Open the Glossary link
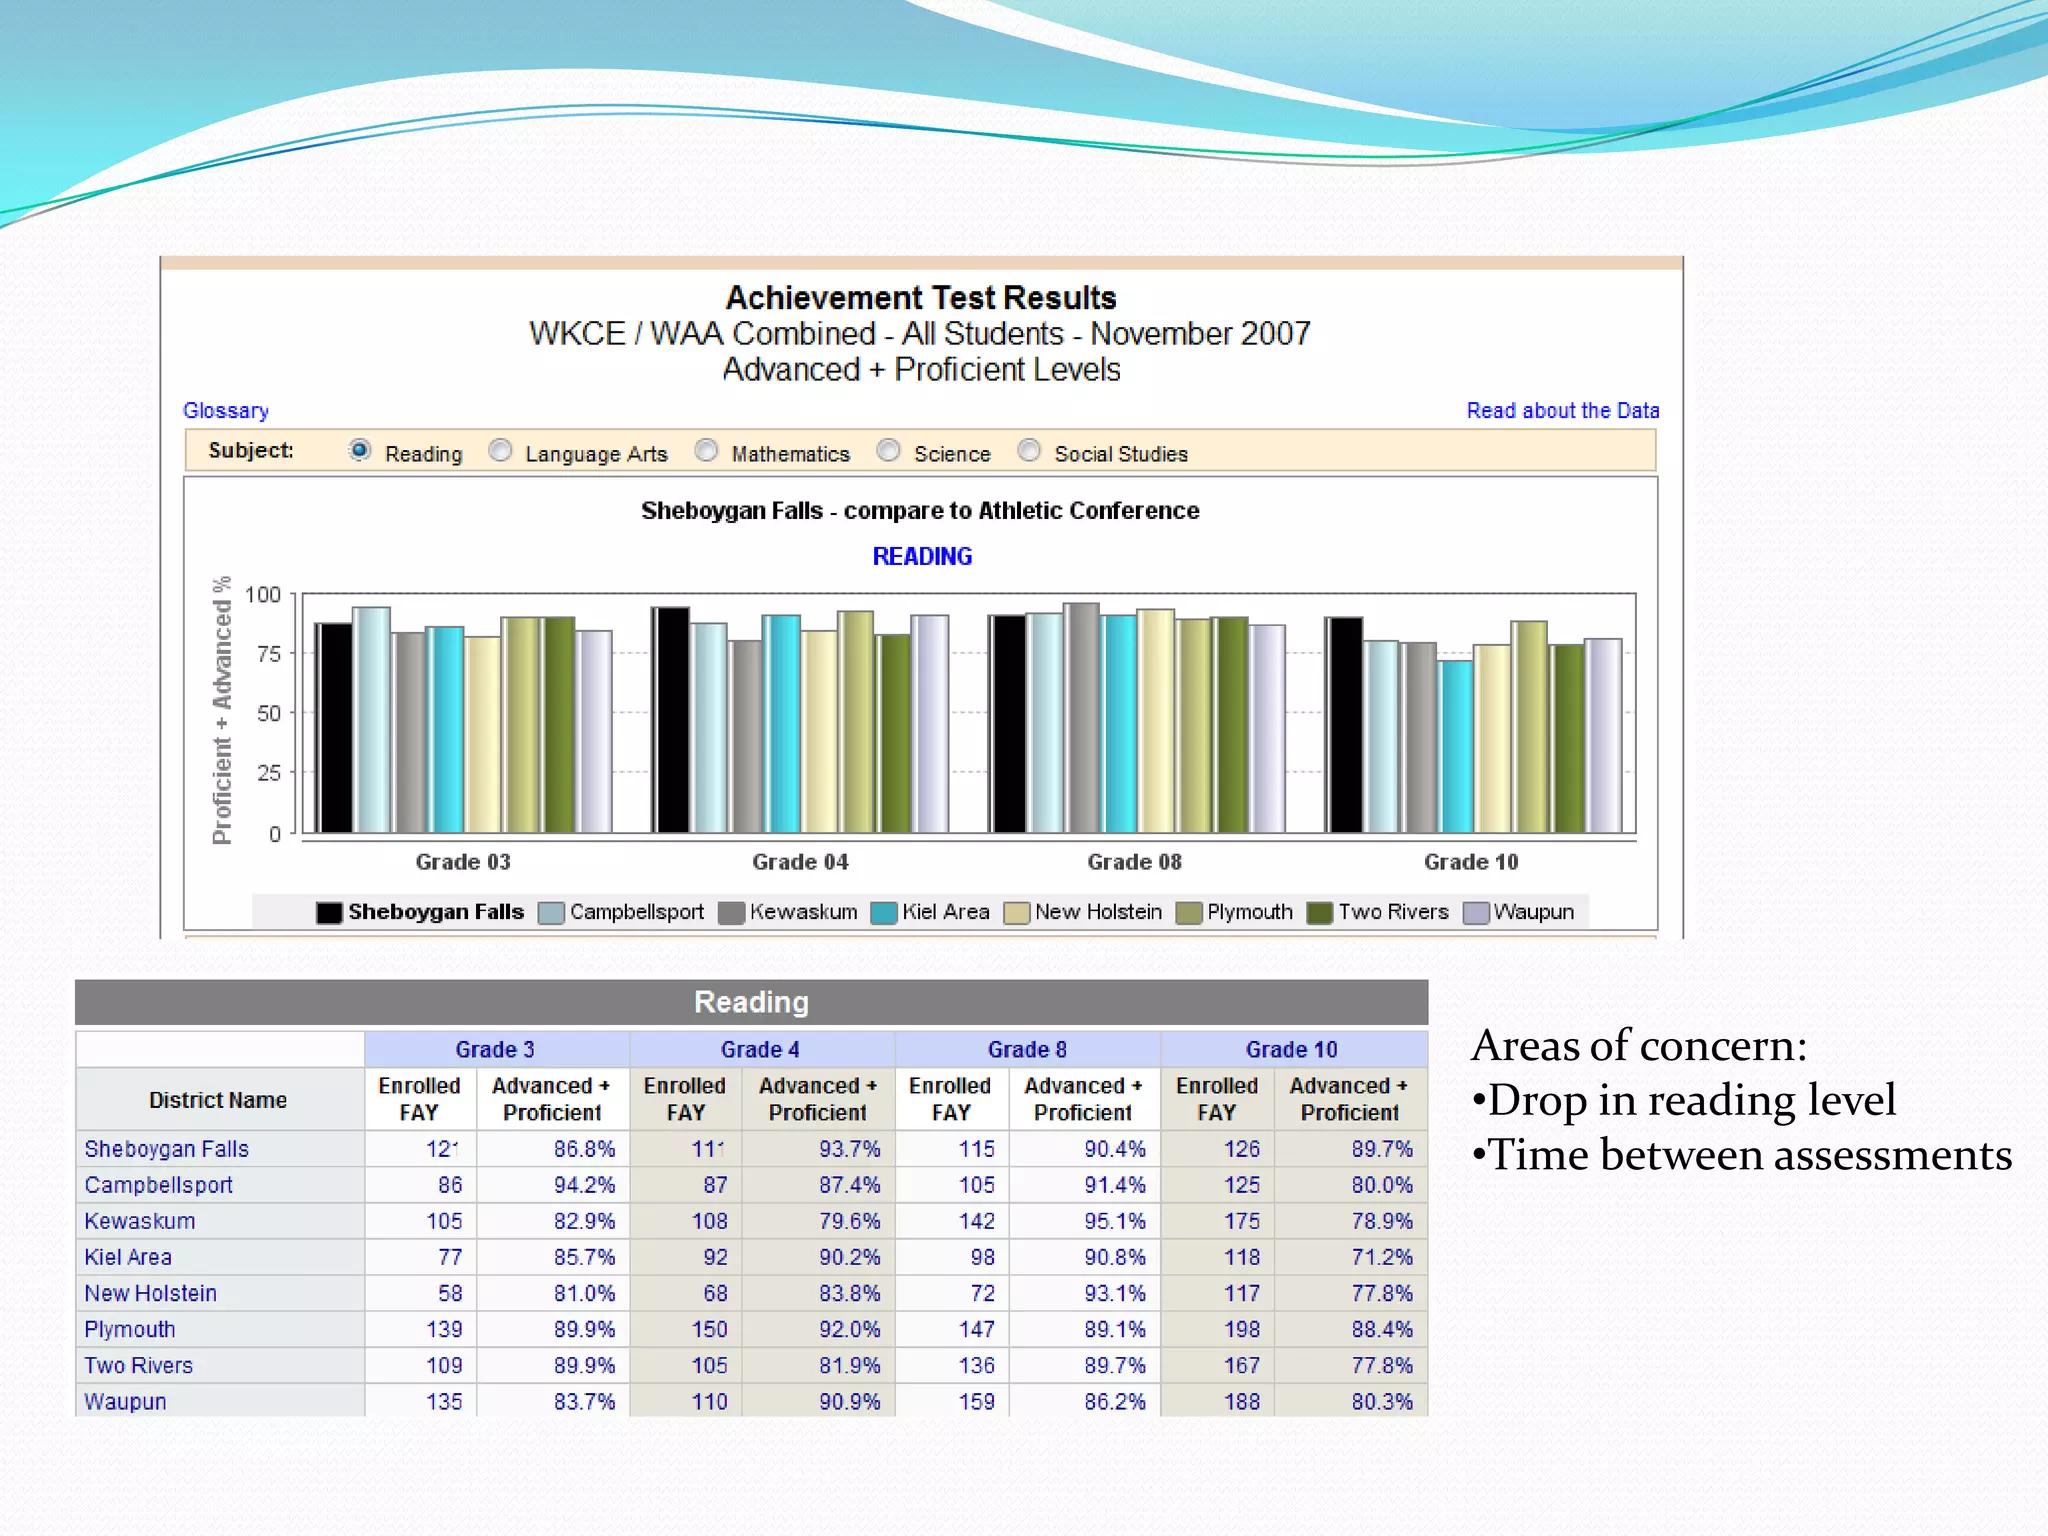 [x=226, y=411]
